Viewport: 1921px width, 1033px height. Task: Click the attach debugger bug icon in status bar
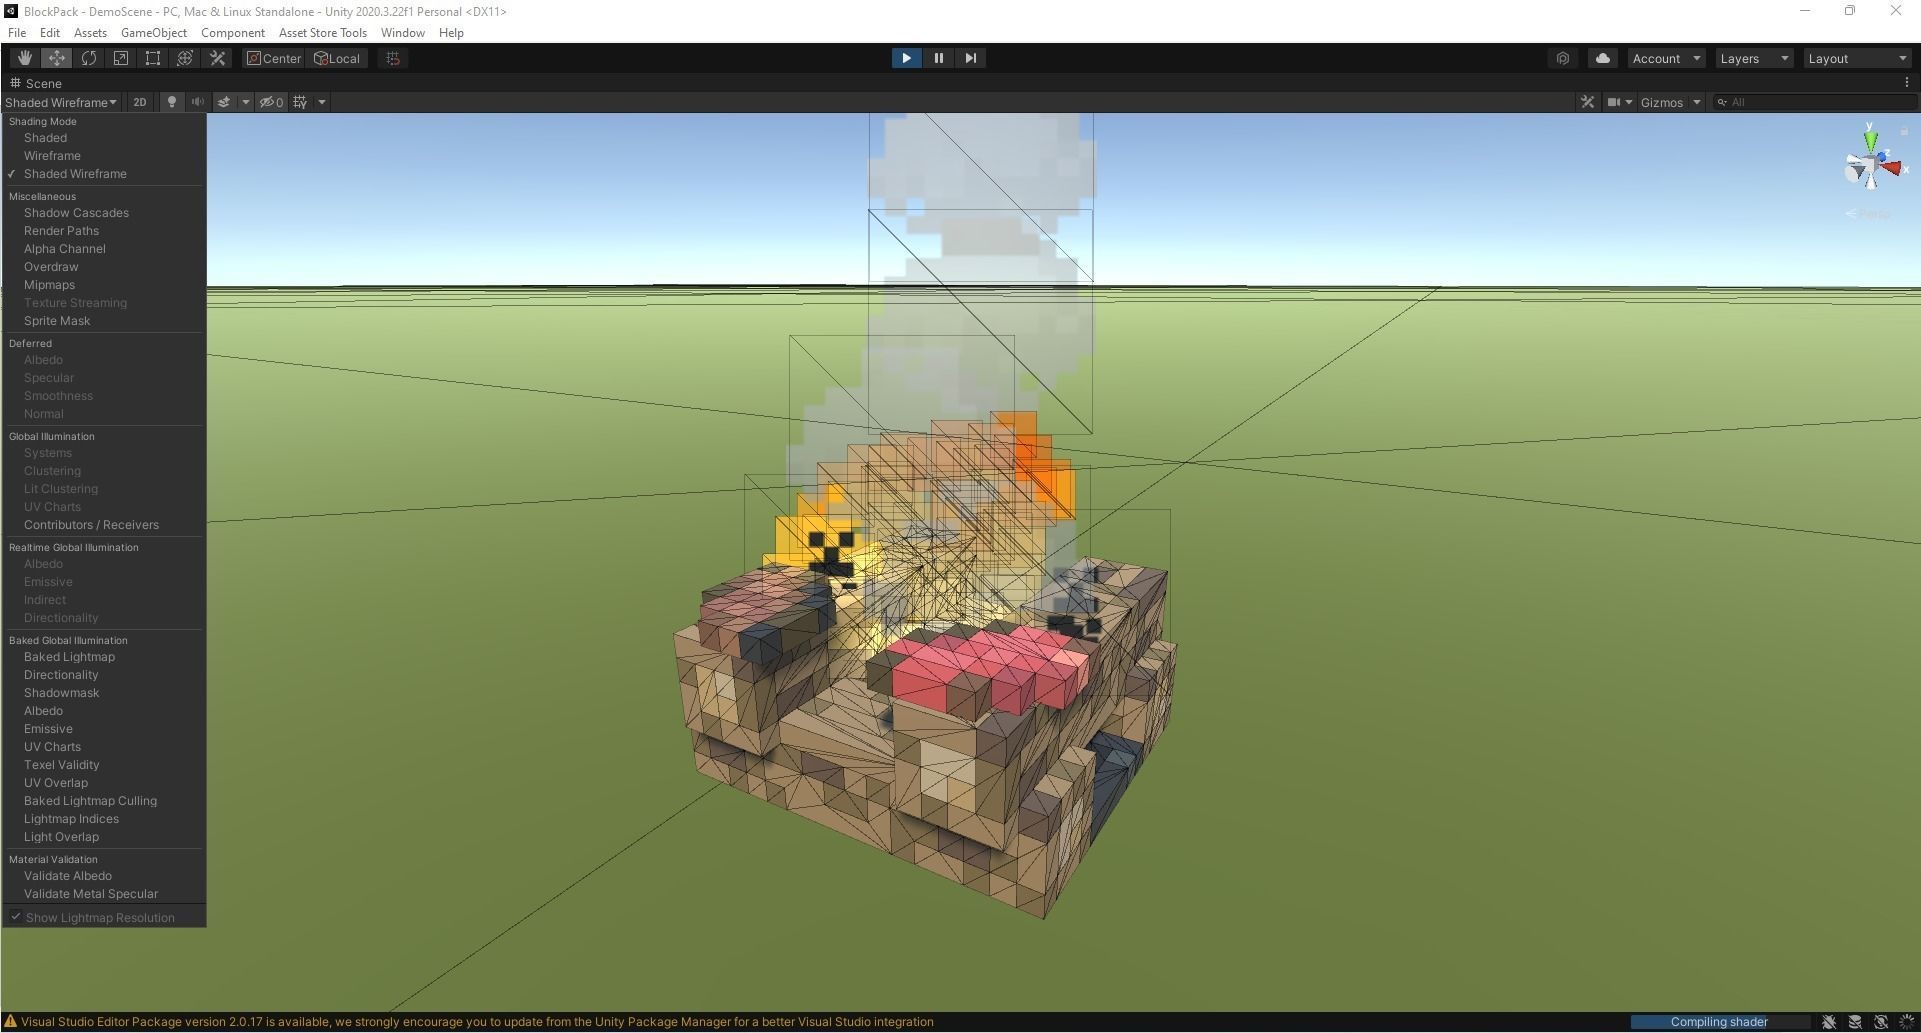1829,1021
